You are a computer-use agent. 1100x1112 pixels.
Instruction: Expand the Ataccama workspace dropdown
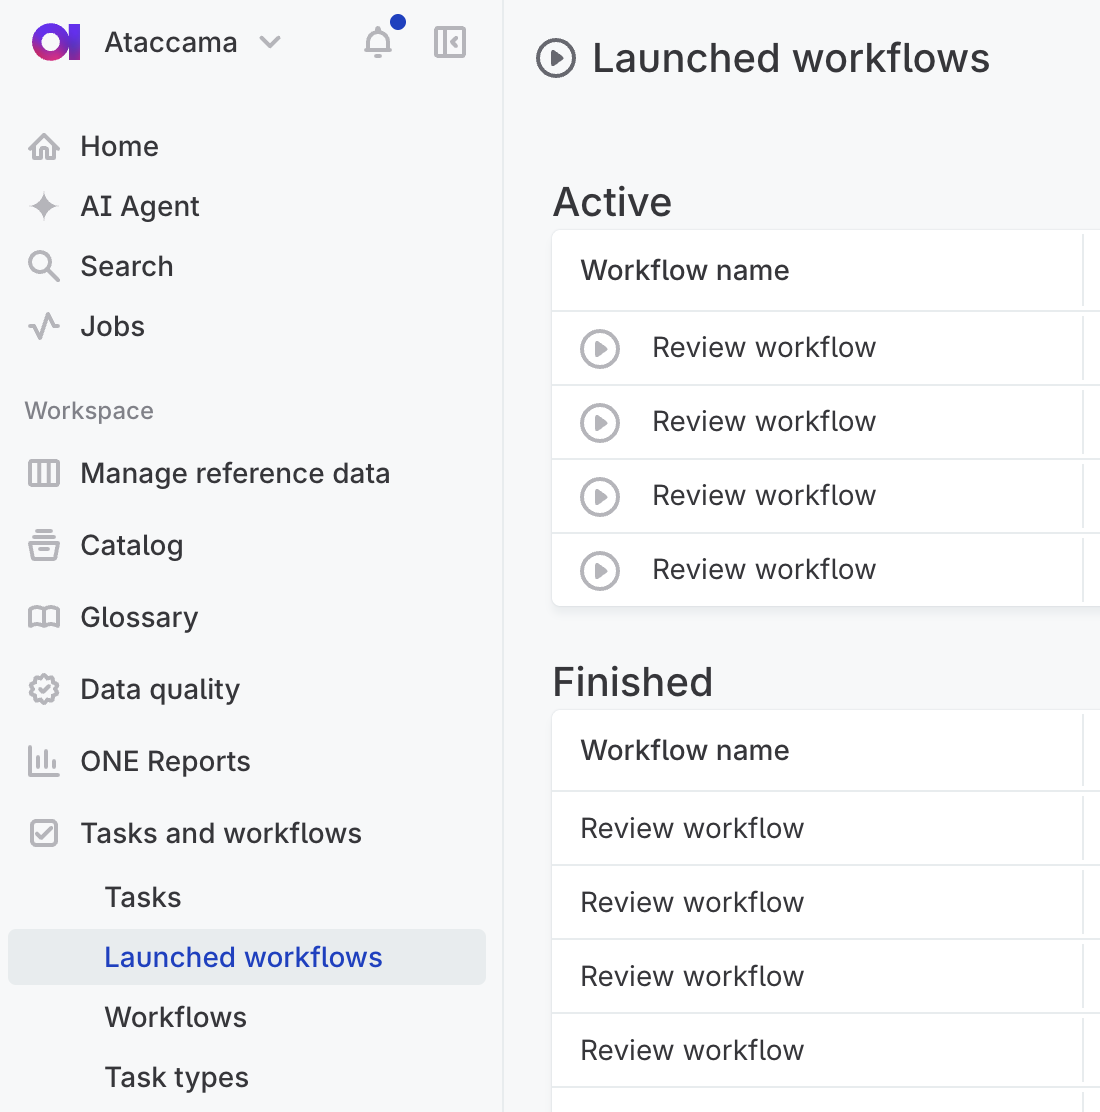270,42
